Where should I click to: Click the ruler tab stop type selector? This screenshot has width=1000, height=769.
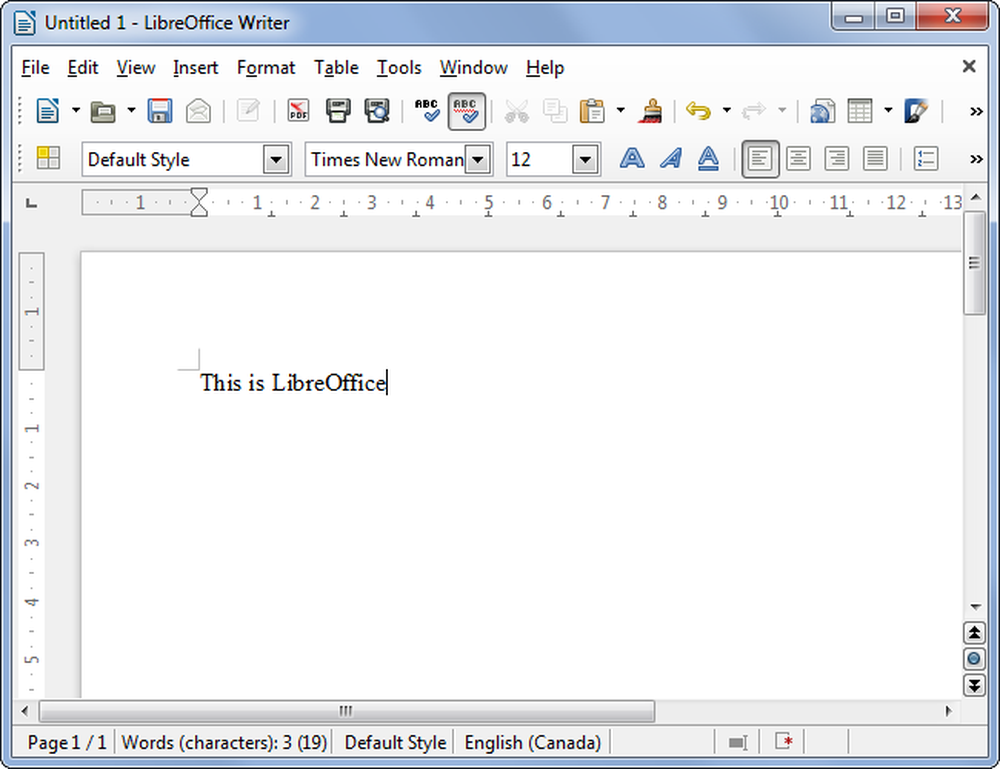pos(31,203)
